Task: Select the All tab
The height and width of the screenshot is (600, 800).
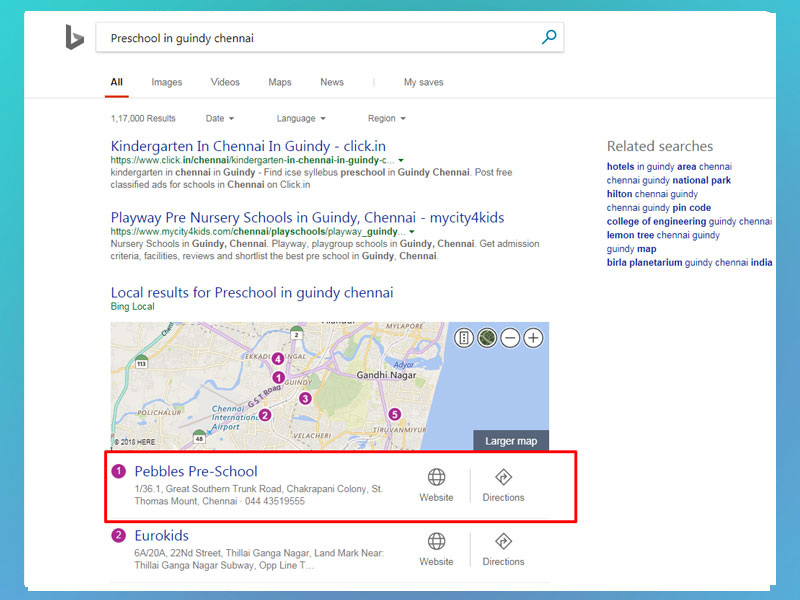Action: pos(117,82)
